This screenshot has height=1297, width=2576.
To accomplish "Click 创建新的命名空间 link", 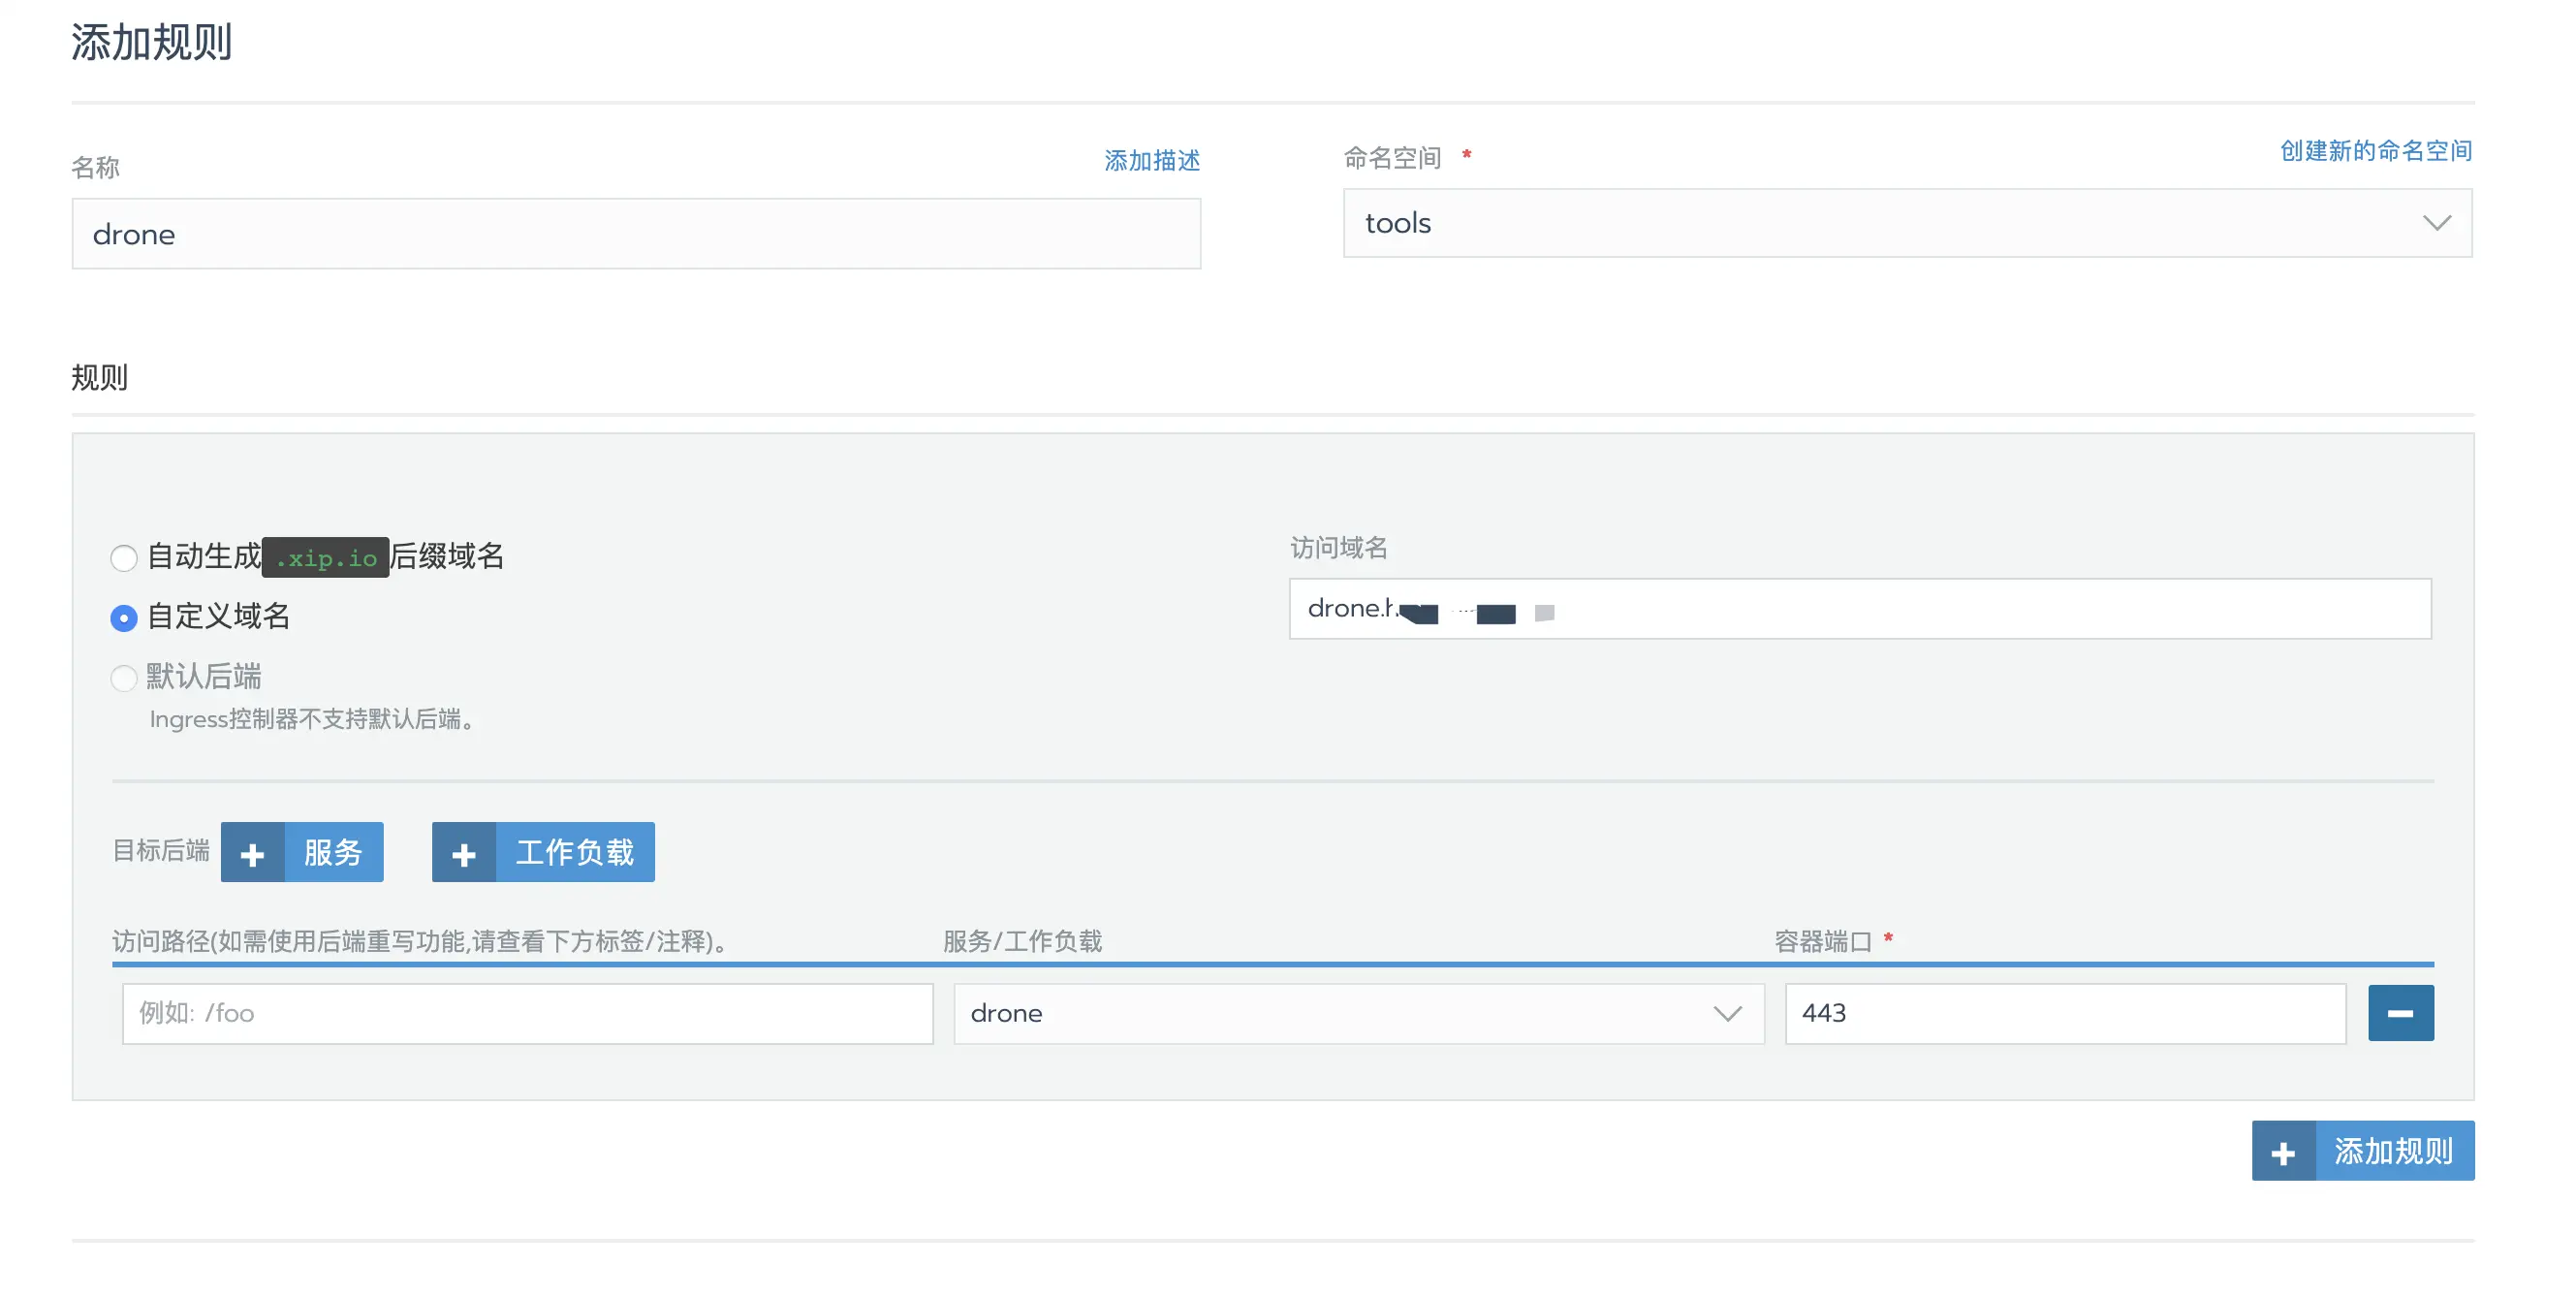I will 2375,151.
